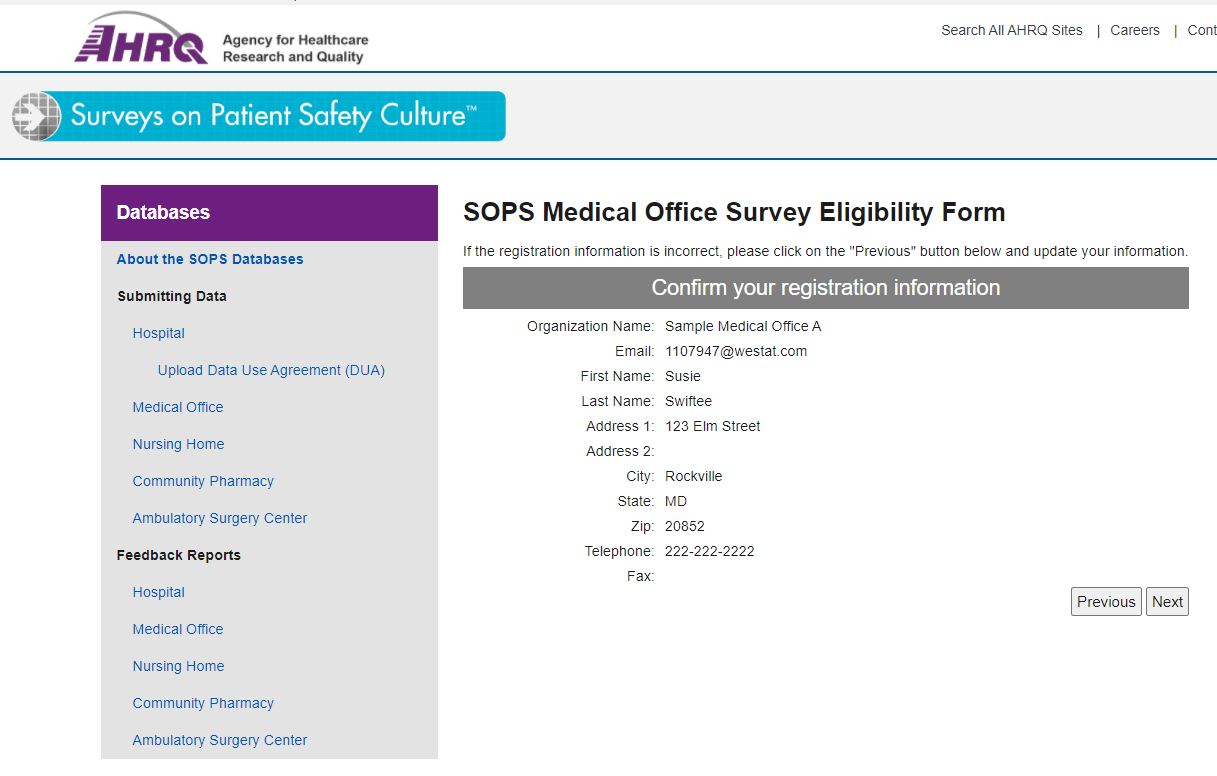Select Nursing Home under Feedback Reports
This screenshot has height=776, width=1217.
click(178, 666)
